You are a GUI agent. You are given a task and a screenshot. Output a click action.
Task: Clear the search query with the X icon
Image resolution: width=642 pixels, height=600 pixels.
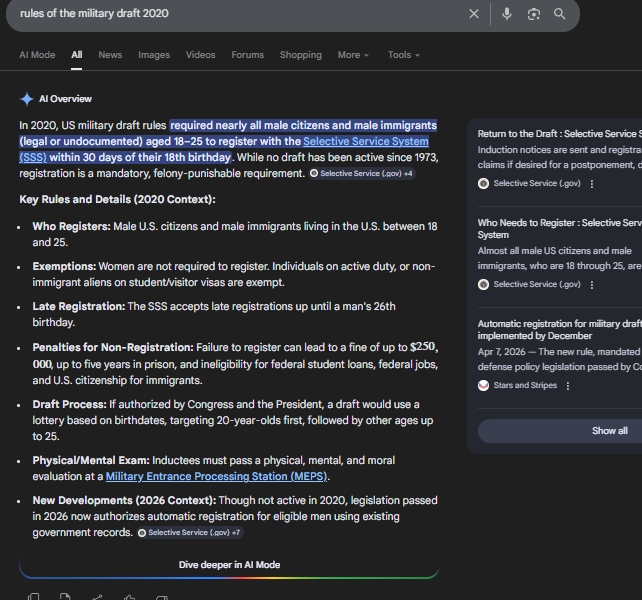[474, 14]
